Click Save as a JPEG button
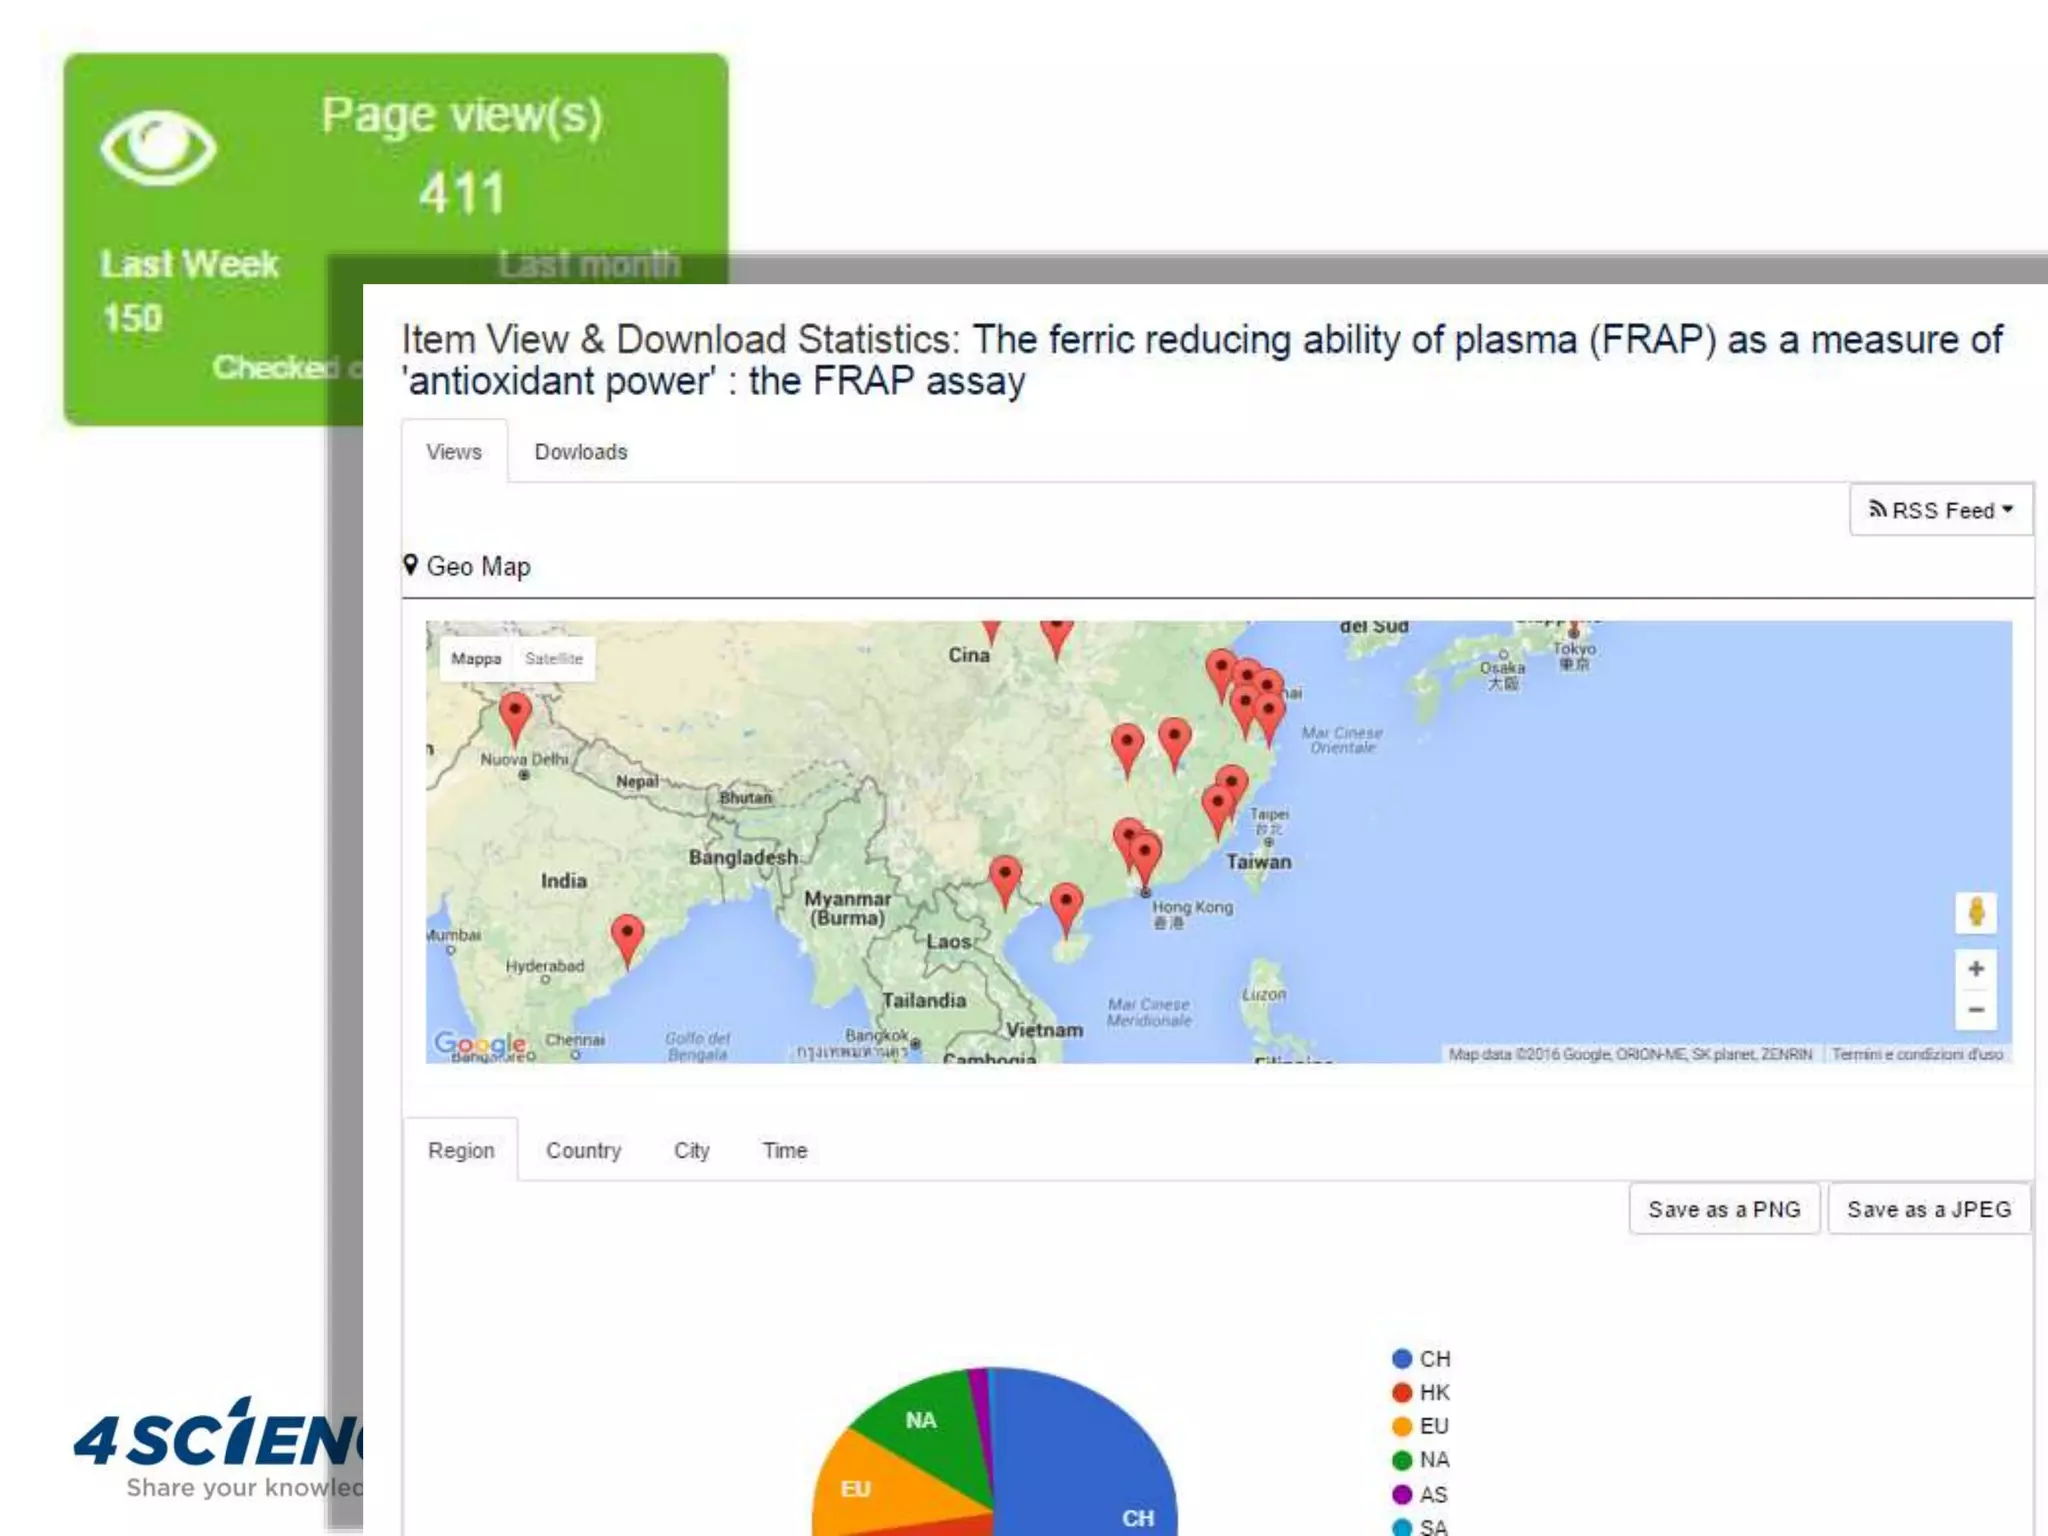Image resolution: width=2048 pixels, height=1536 pixels. pos(1928,1210)
